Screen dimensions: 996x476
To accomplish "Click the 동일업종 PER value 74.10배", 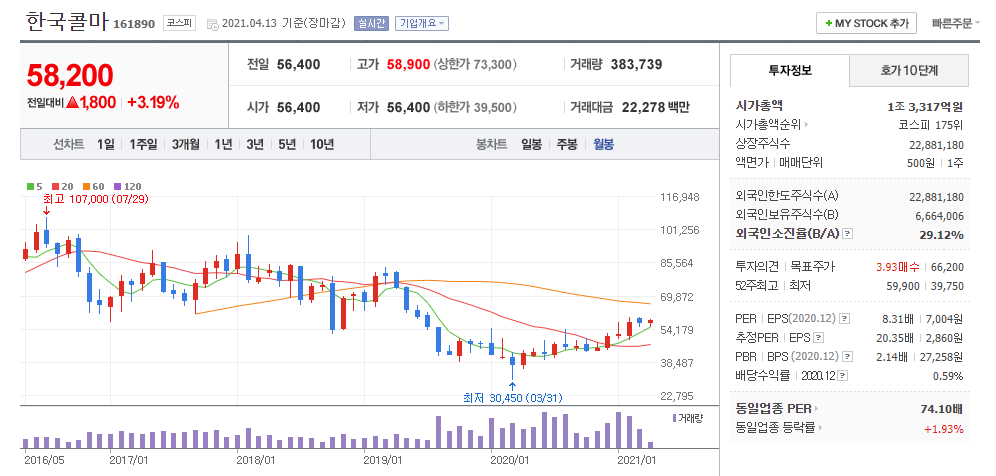I will (942, 409).
